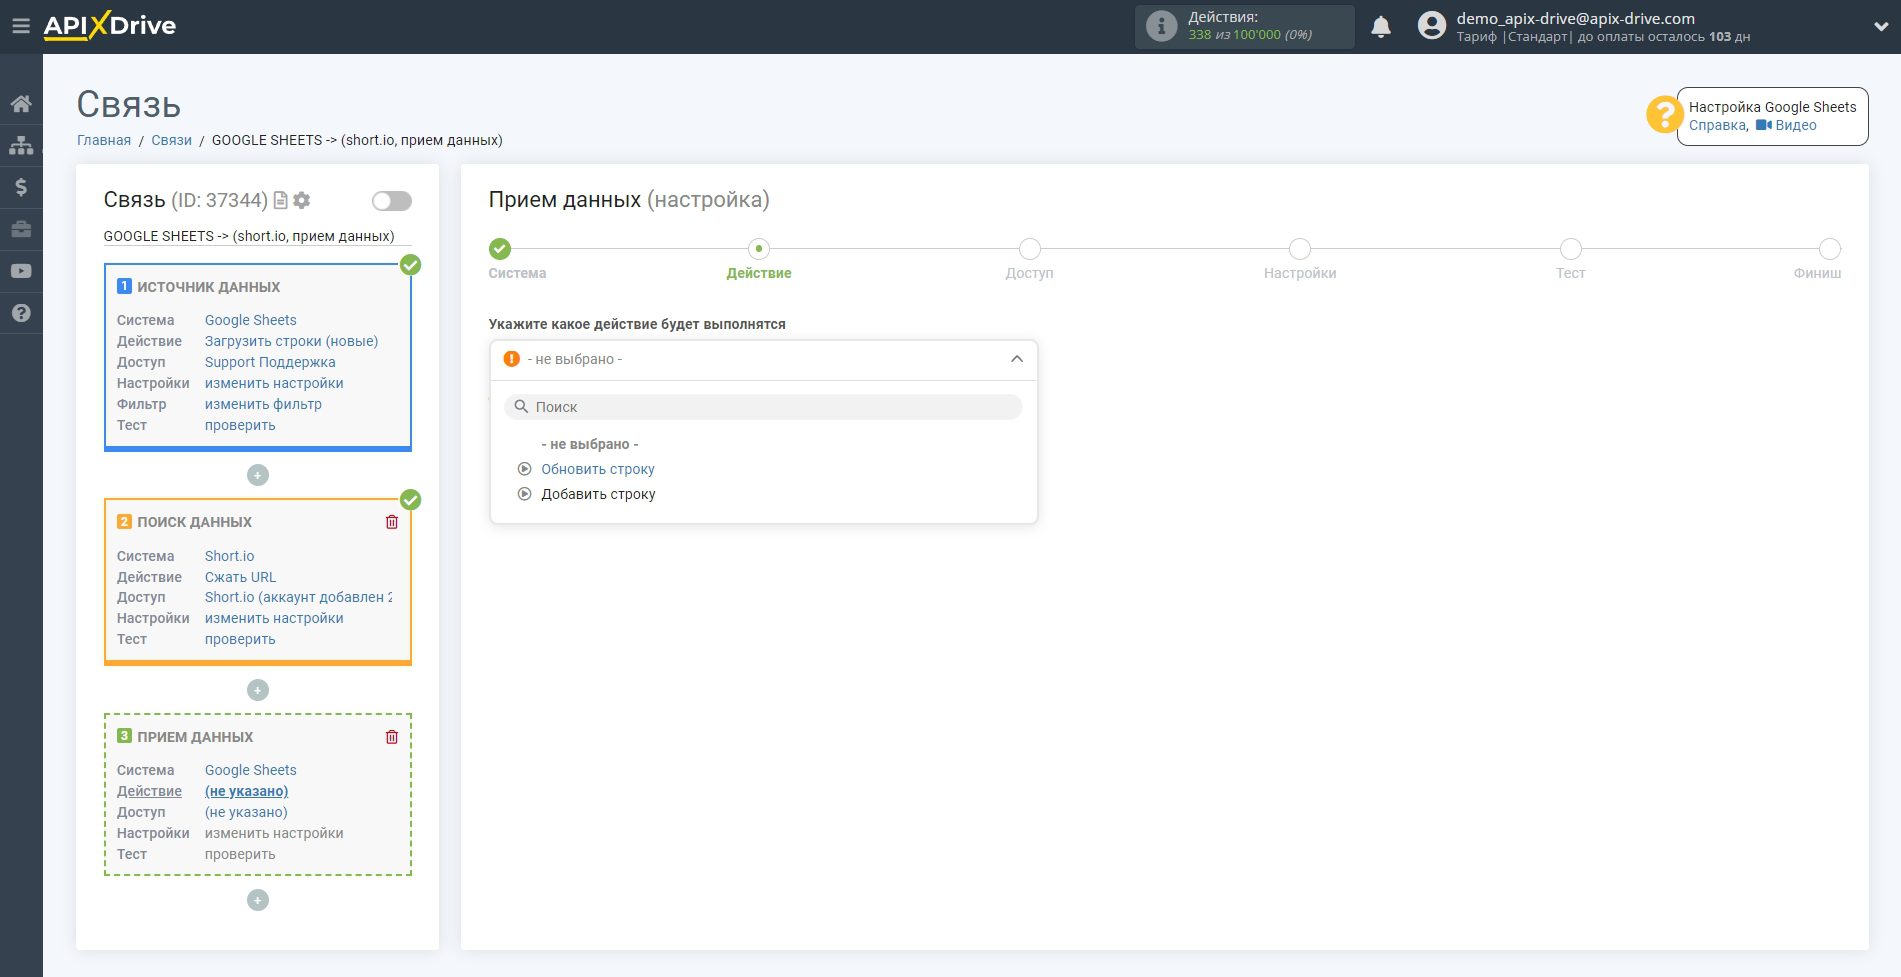The height and width of the screenshot is (977, 1901).
Task: Open the Видео link
Action: click(x=1796, y=125)
